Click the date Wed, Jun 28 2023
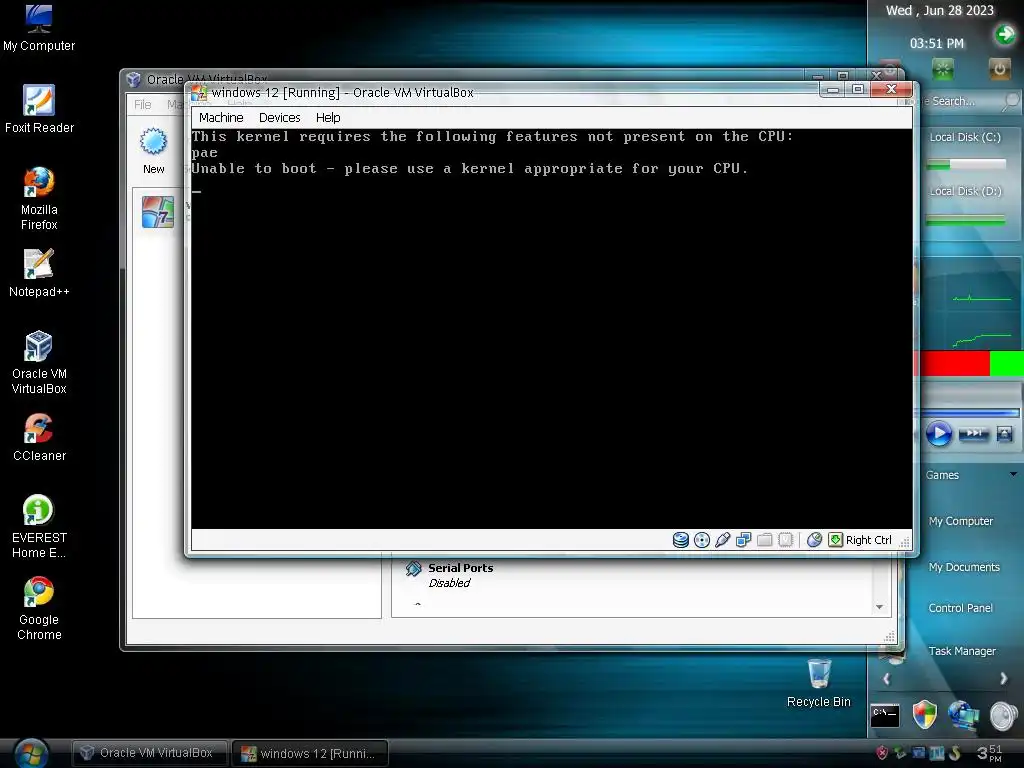Image resolution: width=1024 pixels, height=768 pixels. coord(940,10)
